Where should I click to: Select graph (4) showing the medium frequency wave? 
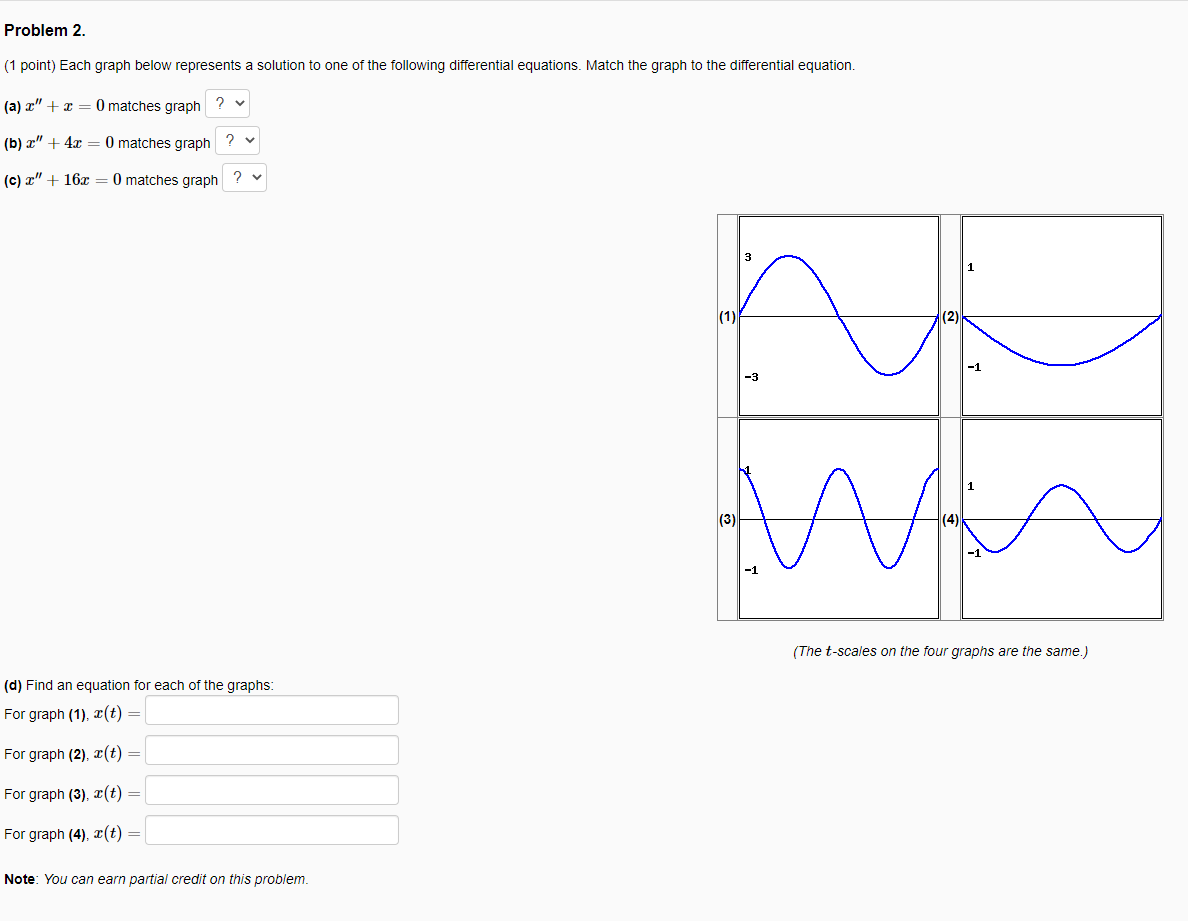[1060, 518]
